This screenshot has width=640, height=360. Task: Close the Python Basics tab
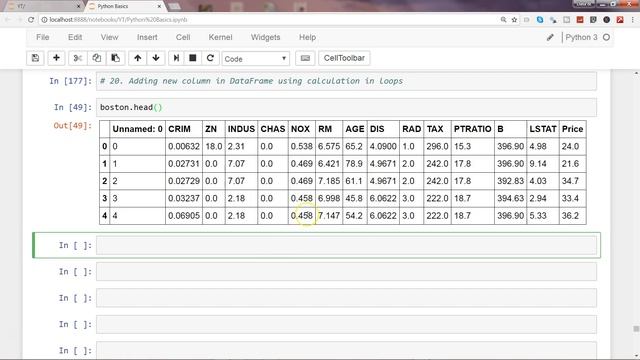(x=159, y=6)
